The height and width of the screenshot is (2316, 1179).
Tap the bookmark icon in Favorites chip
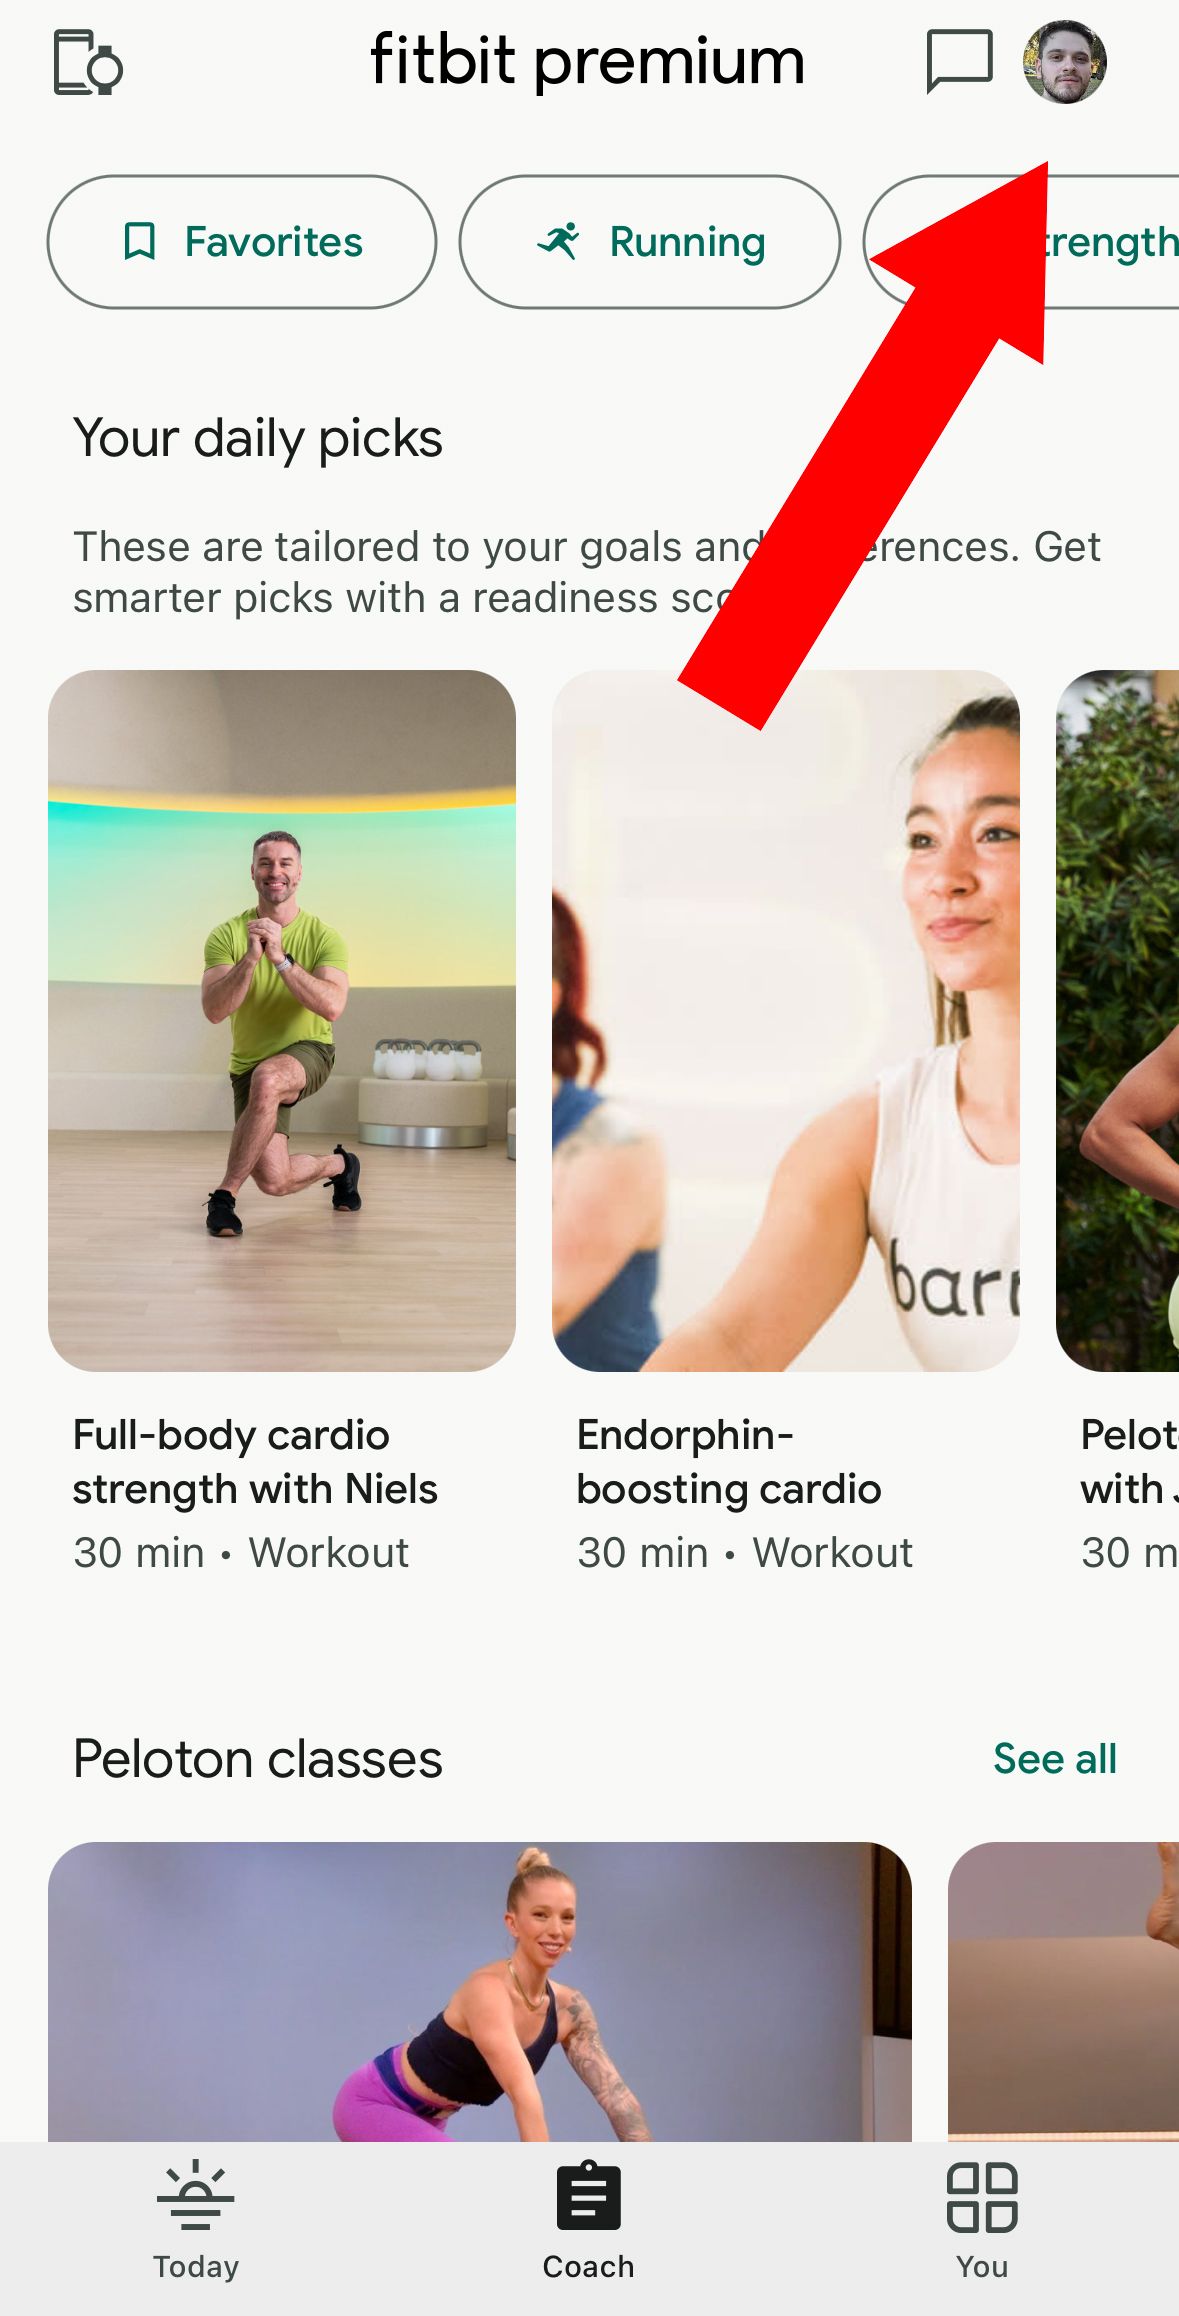pos(139,242)
